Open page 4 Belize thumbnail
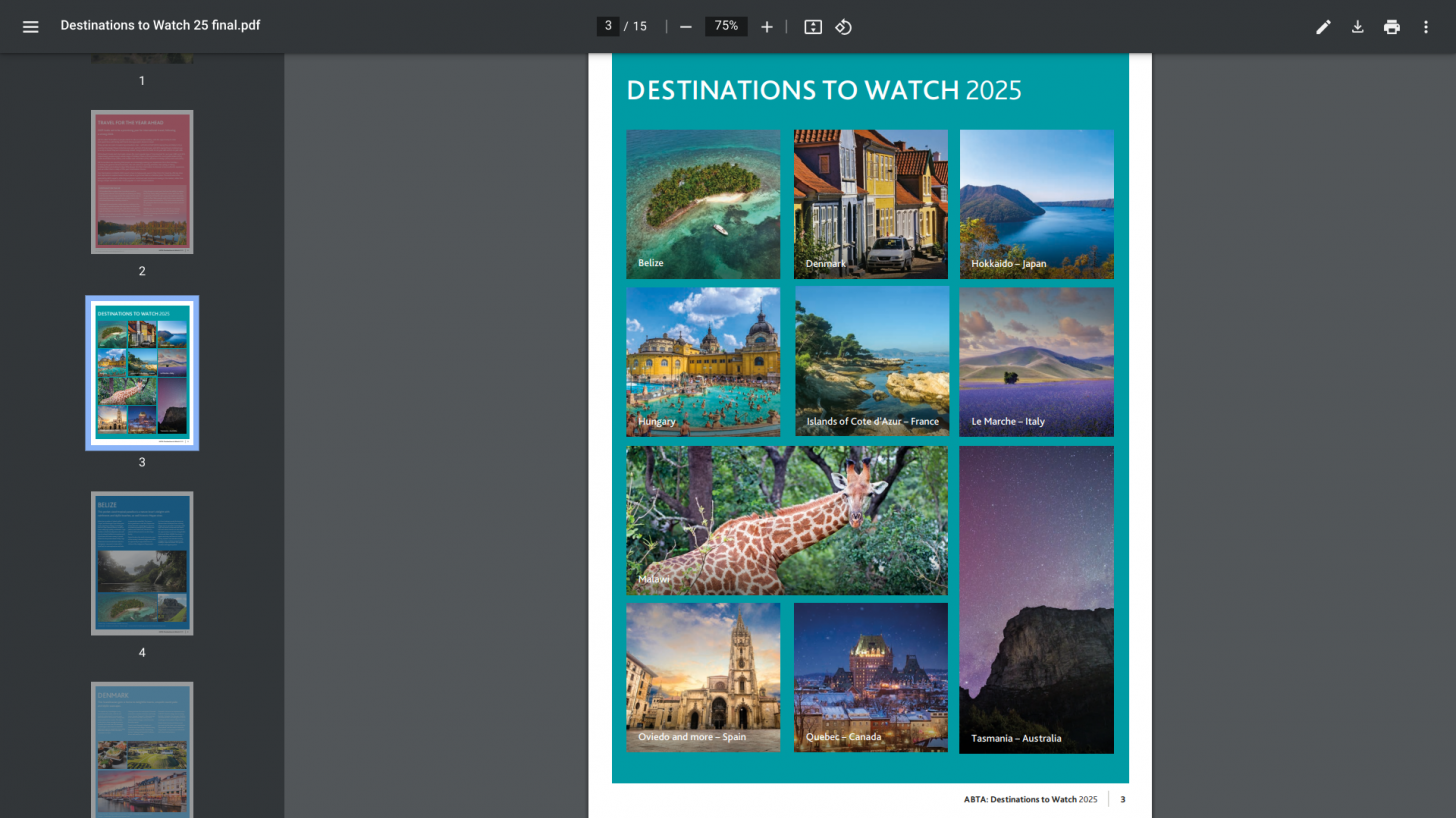The height and width of the screenshot is (818, 1456). (142, 563)
